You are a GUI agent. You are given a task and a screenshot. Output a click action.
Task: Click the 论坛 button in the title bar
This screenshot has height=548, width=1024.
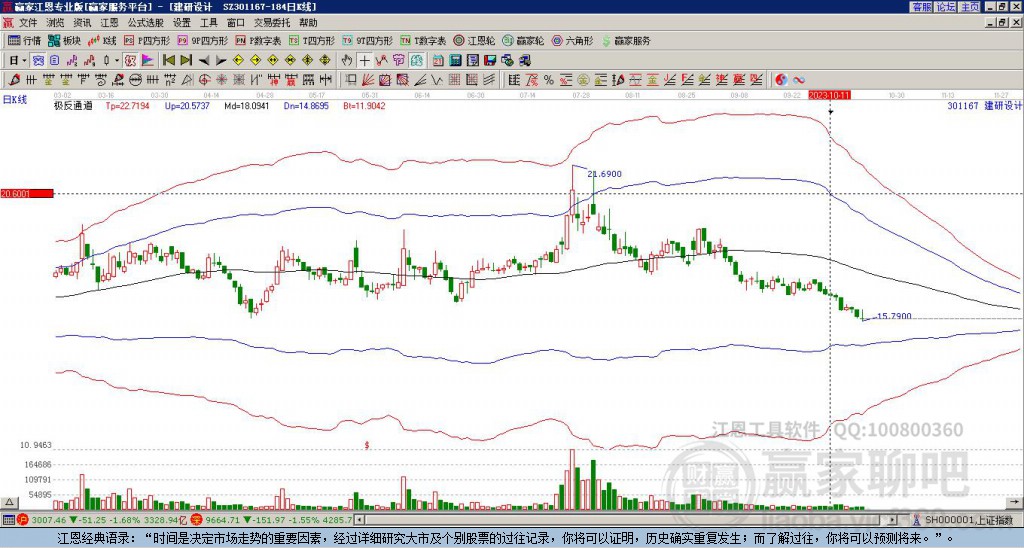coord(945,7)
